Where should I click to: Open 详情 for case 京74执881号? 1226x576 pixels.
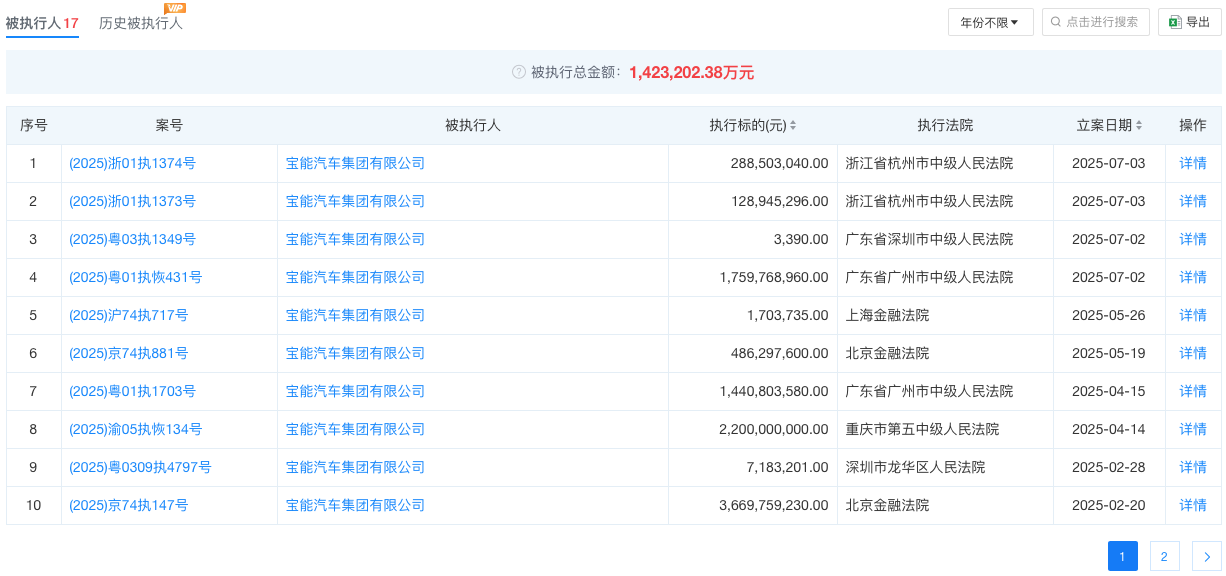click(x=1193, y=353)
